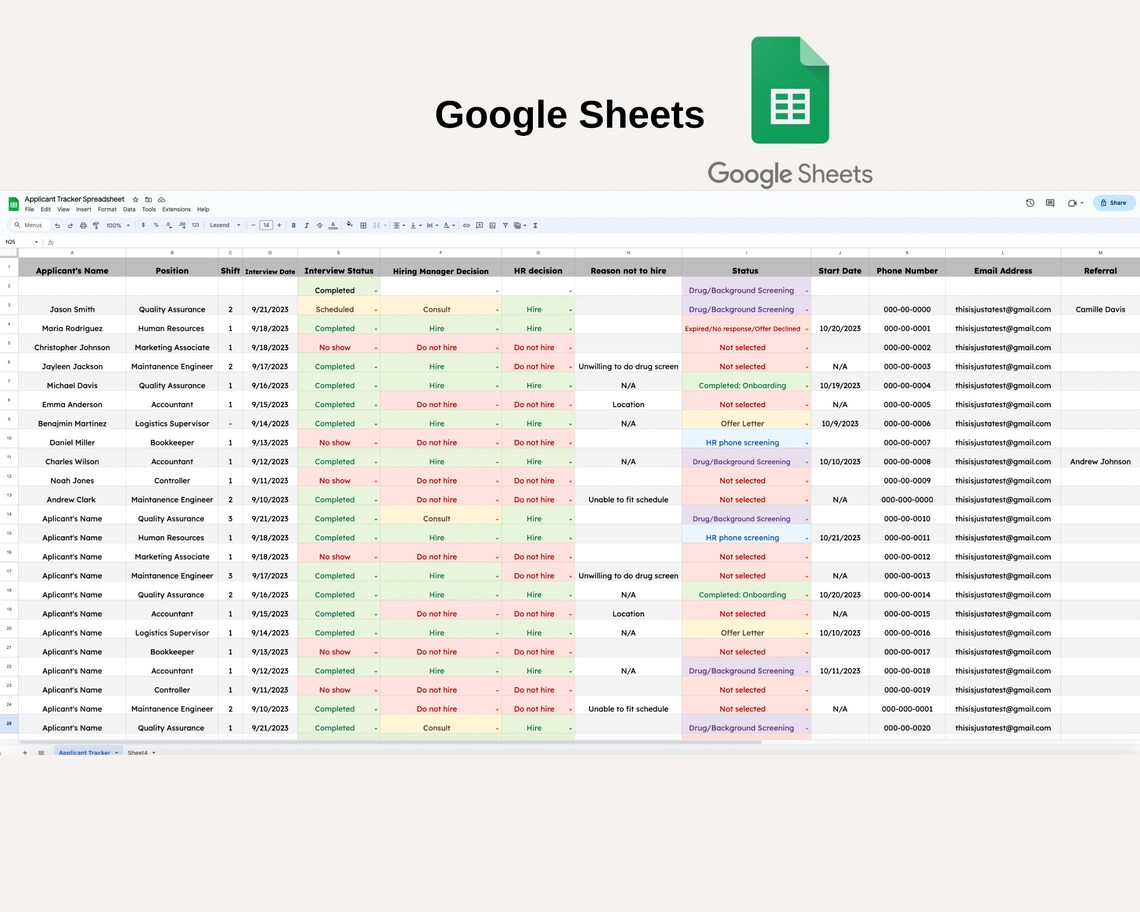Open the font family selector showing Lexend
This screenshot has height=912, width=1140.
(x=222, y=225)
